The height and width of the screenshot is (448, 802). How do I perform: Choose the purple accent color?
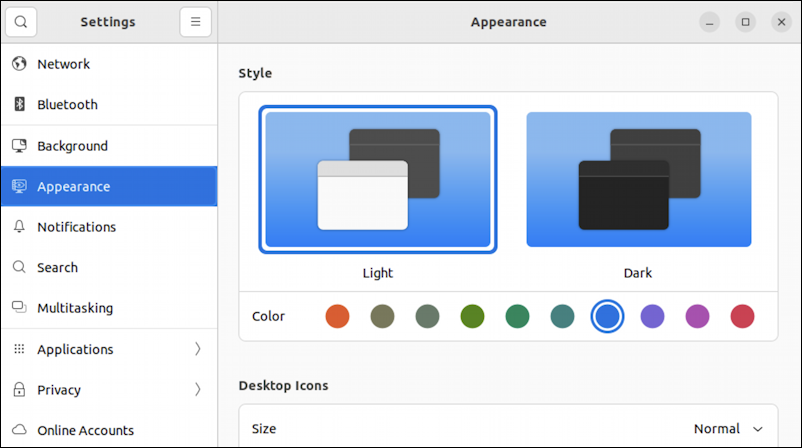point(653,316)
